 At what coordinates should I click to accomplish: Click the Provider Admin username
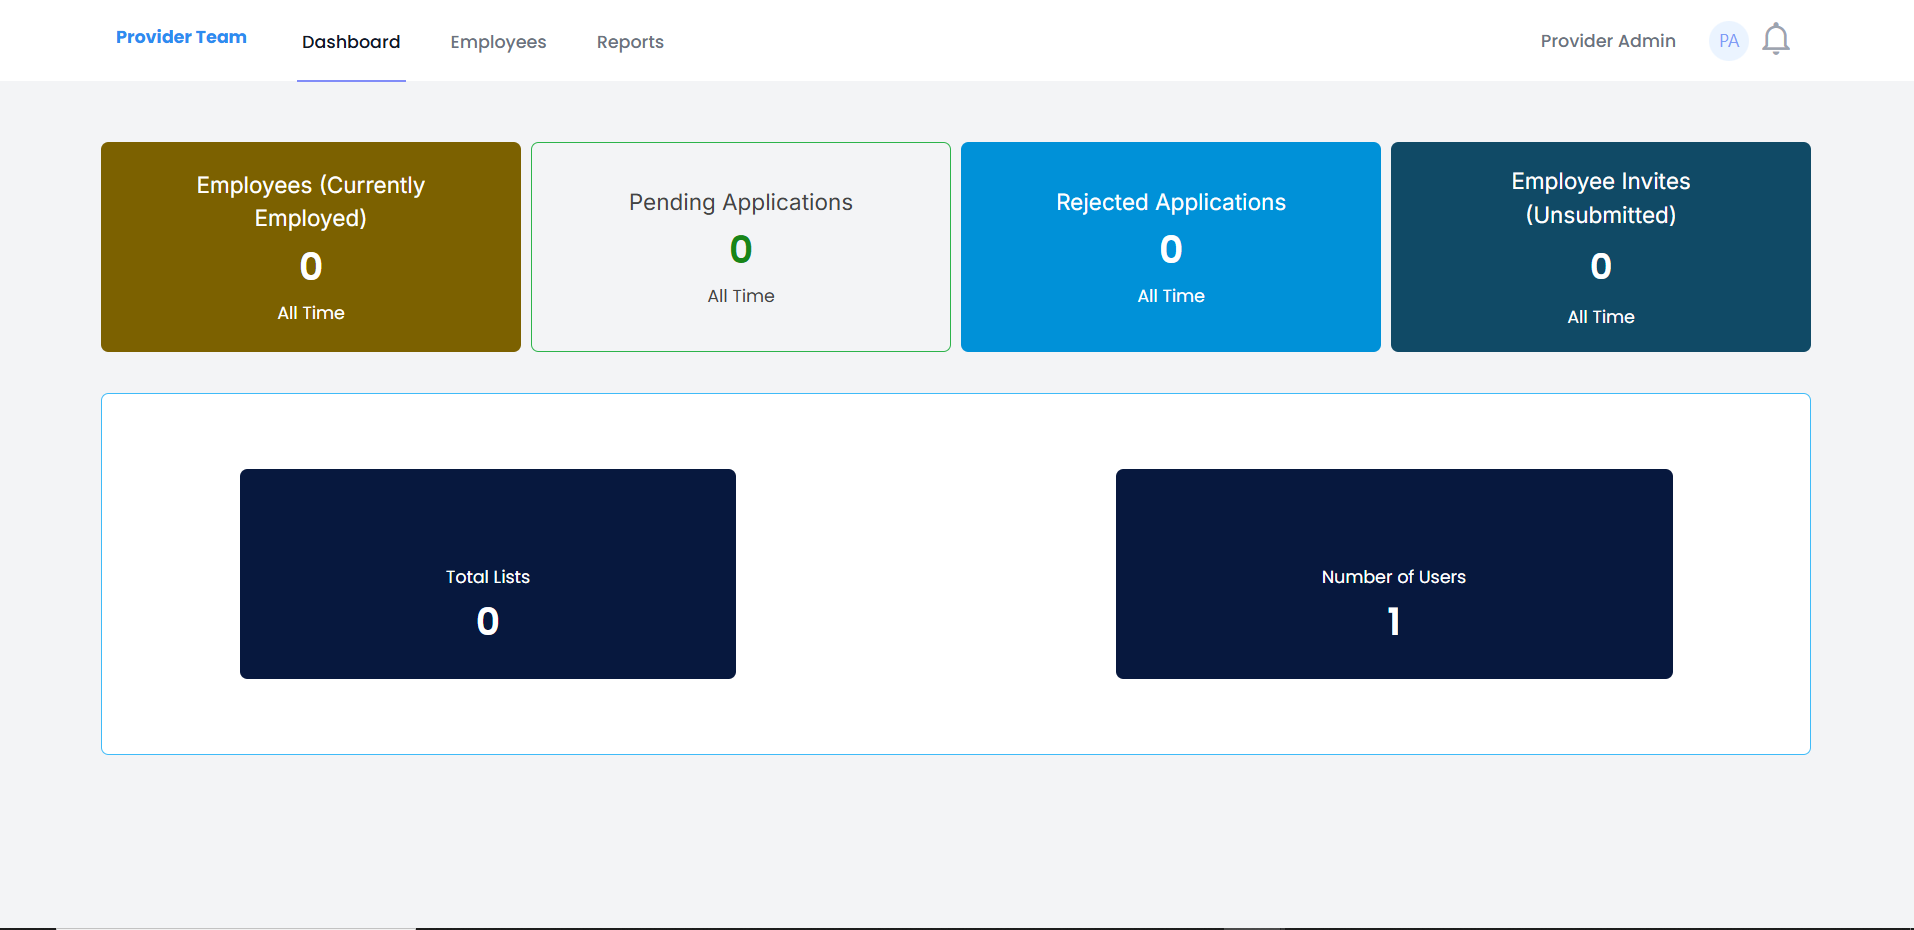[1607, 41]
